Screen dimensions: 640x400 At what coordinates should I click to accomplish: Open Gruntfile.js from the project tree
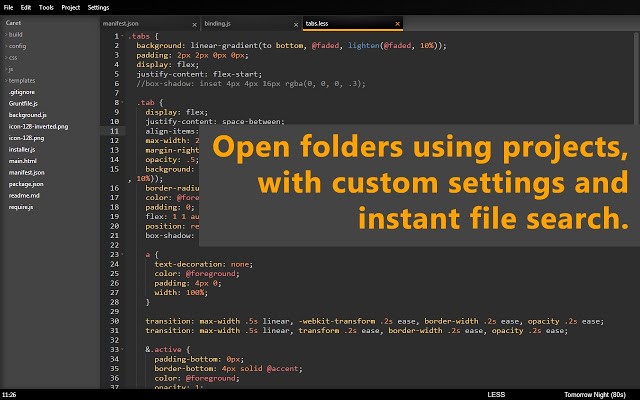click(x=23, y=104)
